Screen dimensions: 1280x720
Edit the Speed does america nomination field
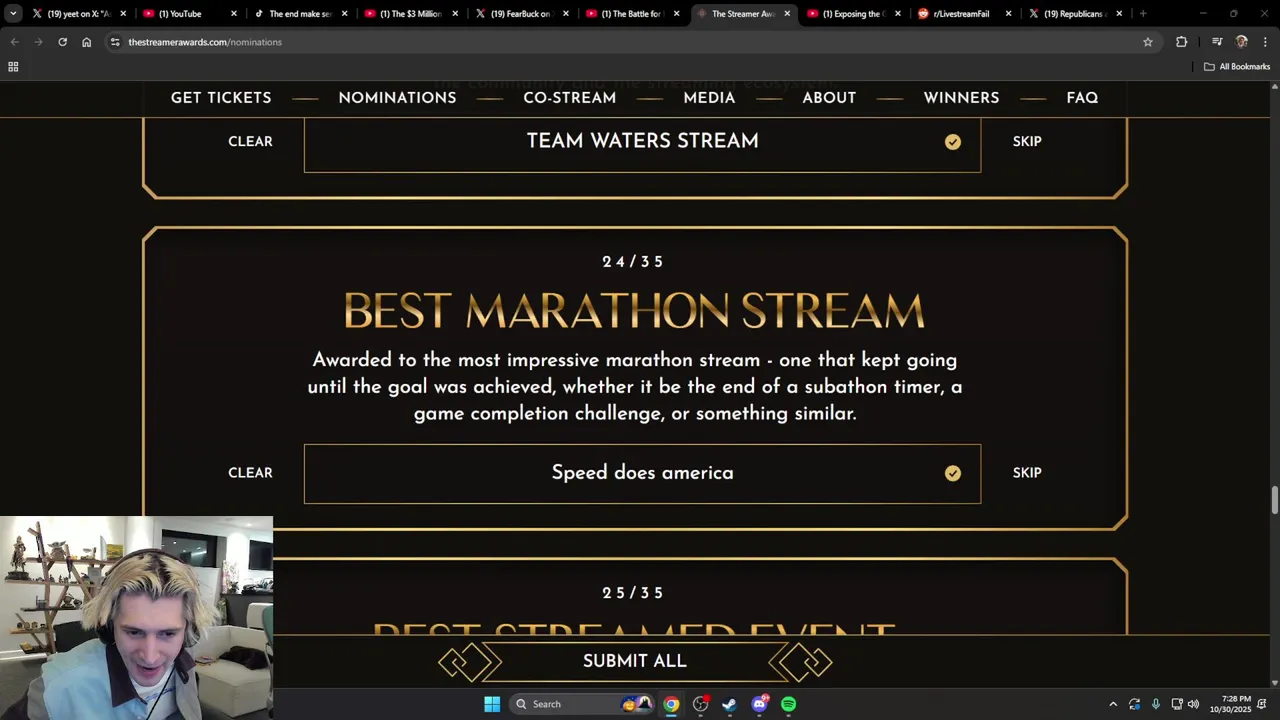(x=642, y=474)
